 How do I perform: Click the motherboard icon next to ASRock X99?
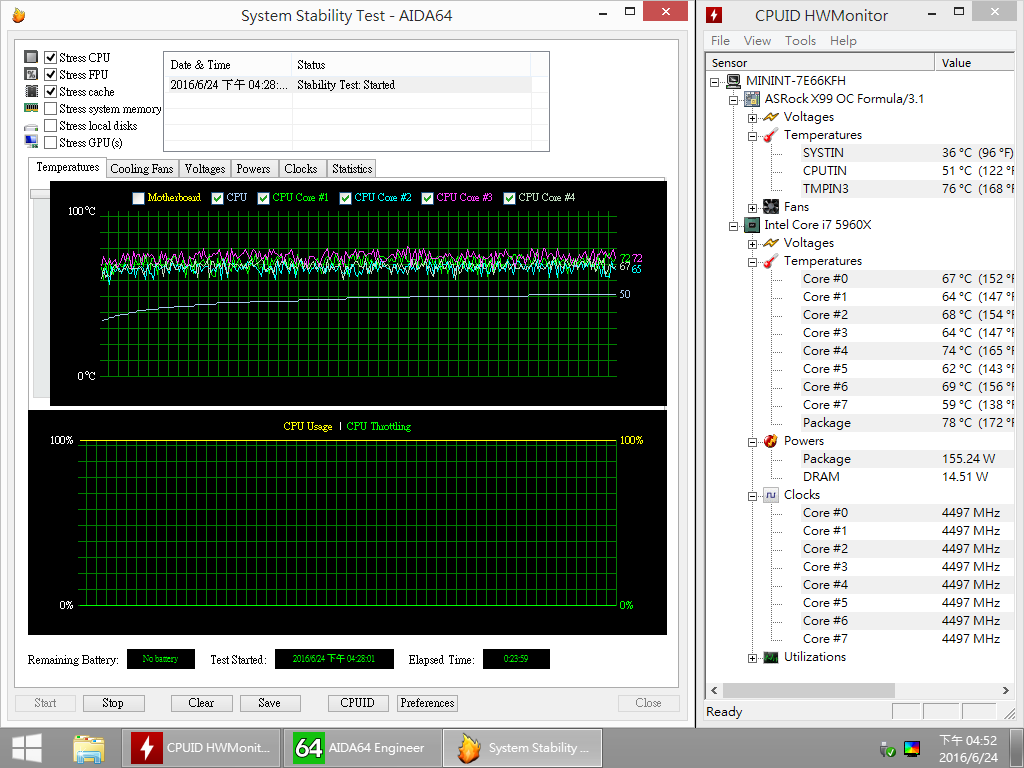[752, 99]
